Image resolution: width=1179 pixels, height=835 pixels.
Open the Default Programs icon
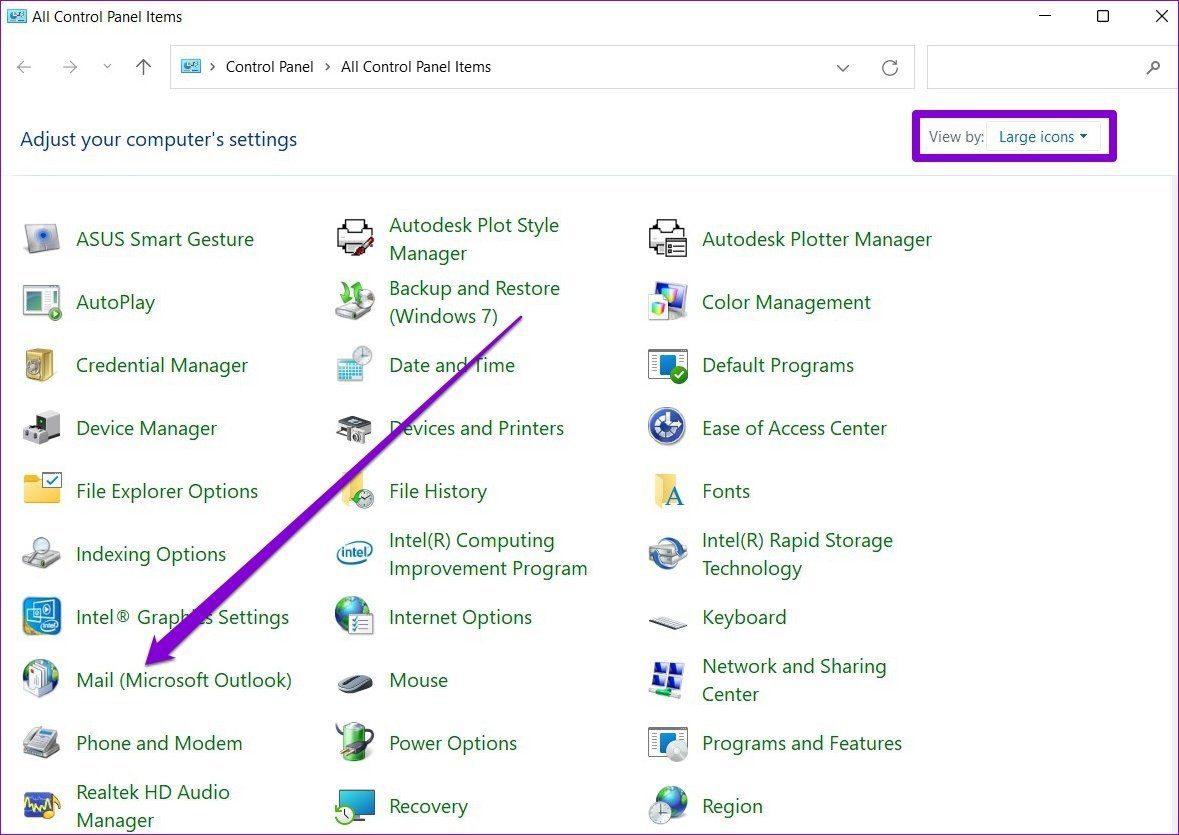click(x=668, y=365)
